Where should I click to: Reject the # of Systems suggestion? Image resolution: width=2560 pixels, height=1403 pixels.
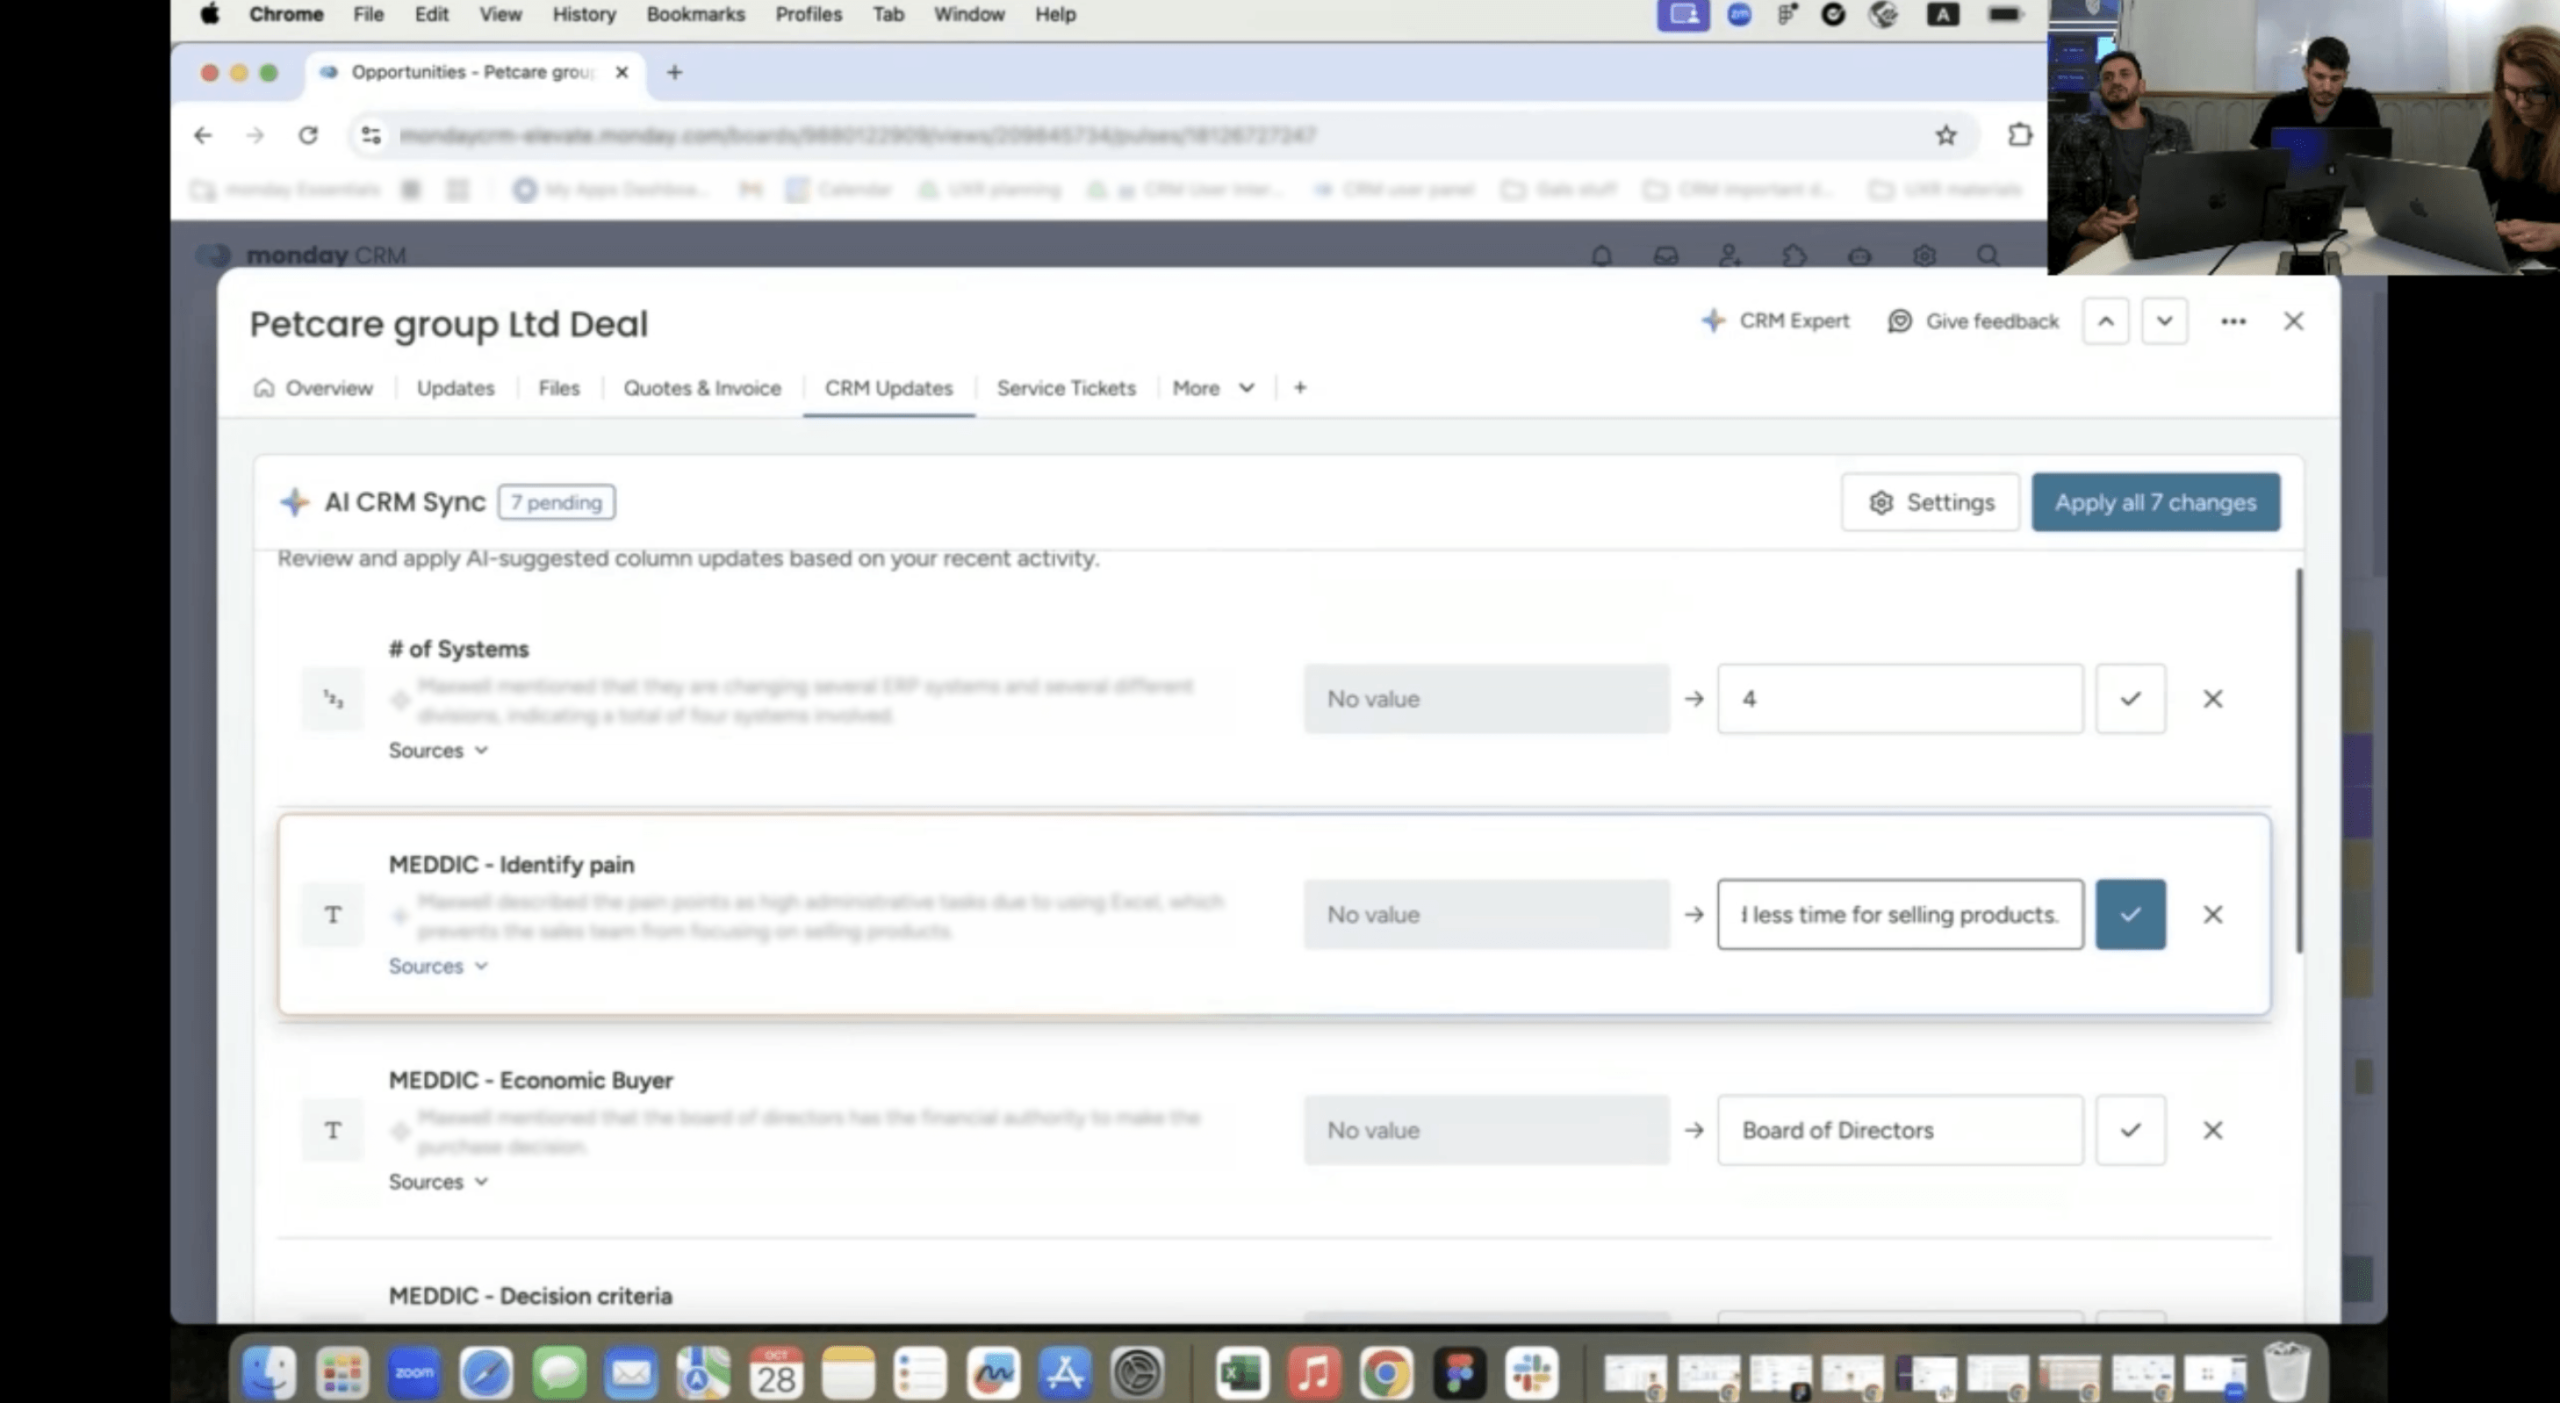(2213, 699)
